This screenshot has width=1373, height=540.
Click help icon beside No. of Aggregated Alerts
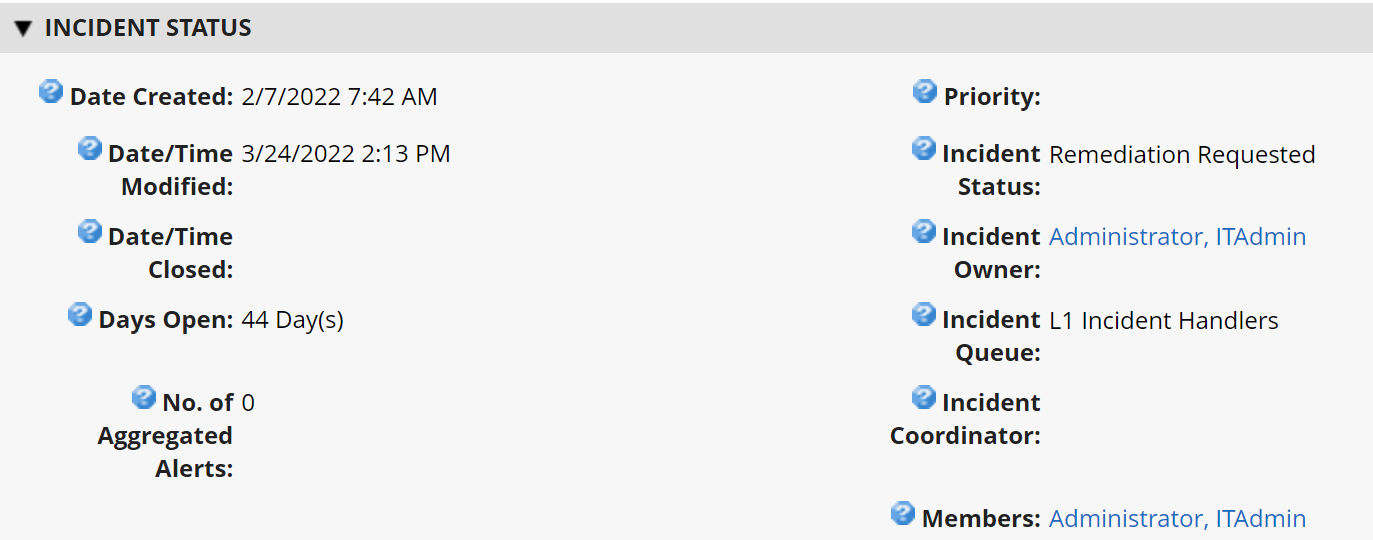tap(144, 398)
